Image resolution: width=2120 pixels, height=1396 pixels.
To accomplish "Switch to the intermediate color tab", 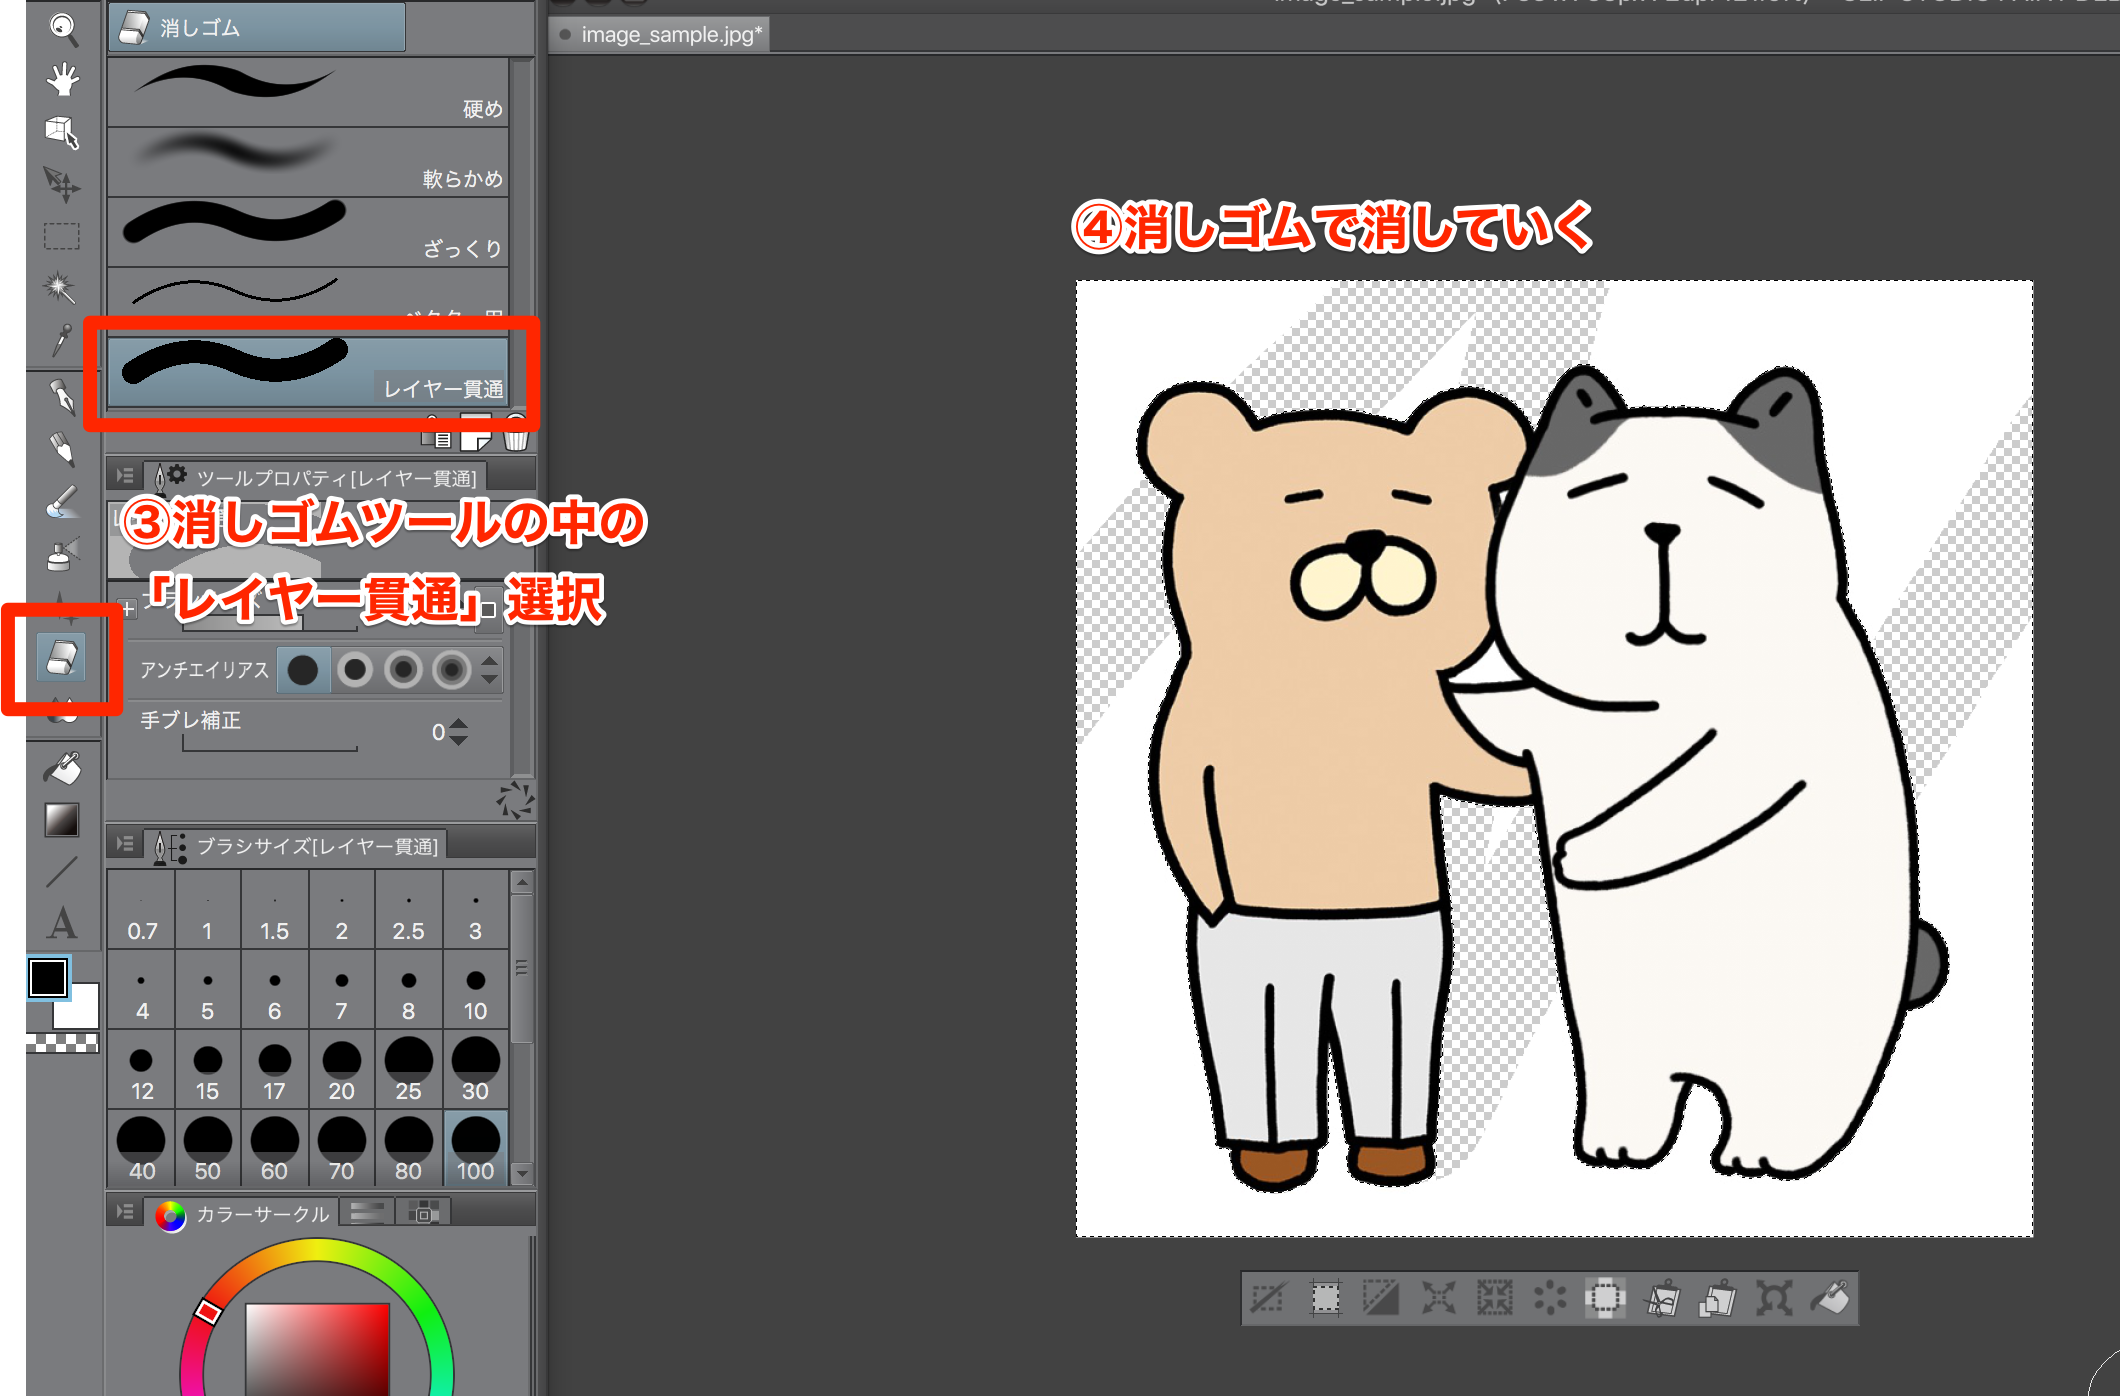I will (424, 1213).
